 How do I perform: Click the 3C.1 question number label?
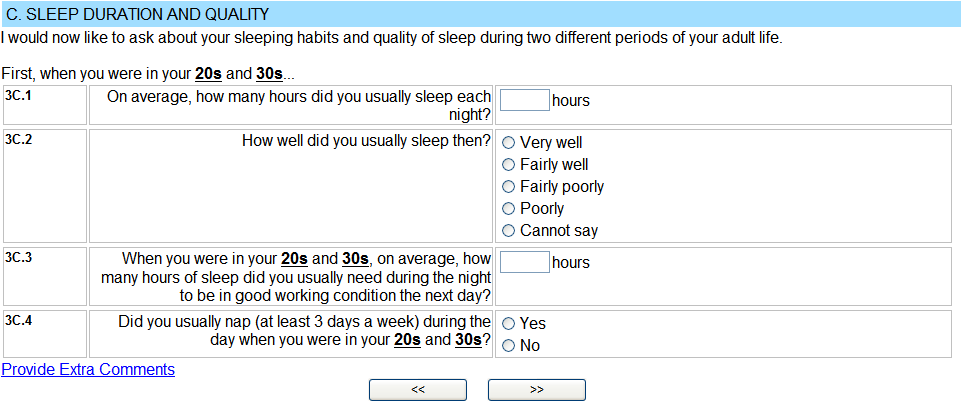tap(19, 95)
